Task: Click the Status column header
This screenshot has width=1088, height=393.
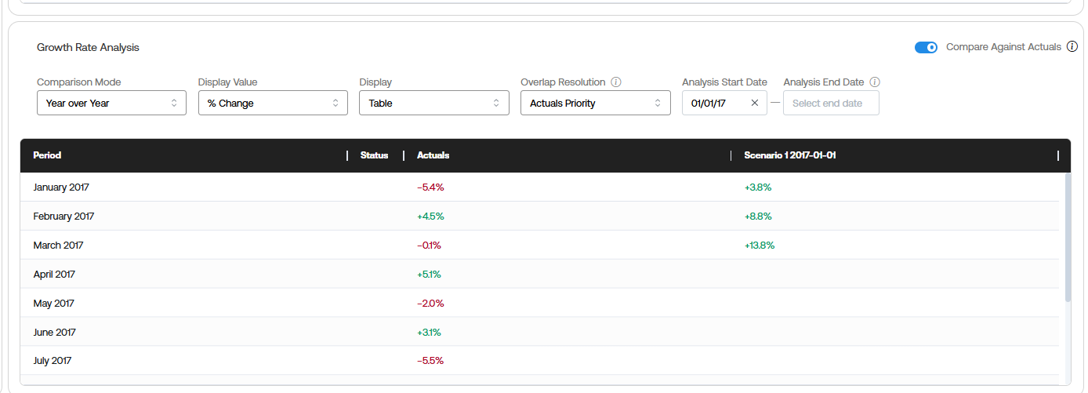Action: 374,156
